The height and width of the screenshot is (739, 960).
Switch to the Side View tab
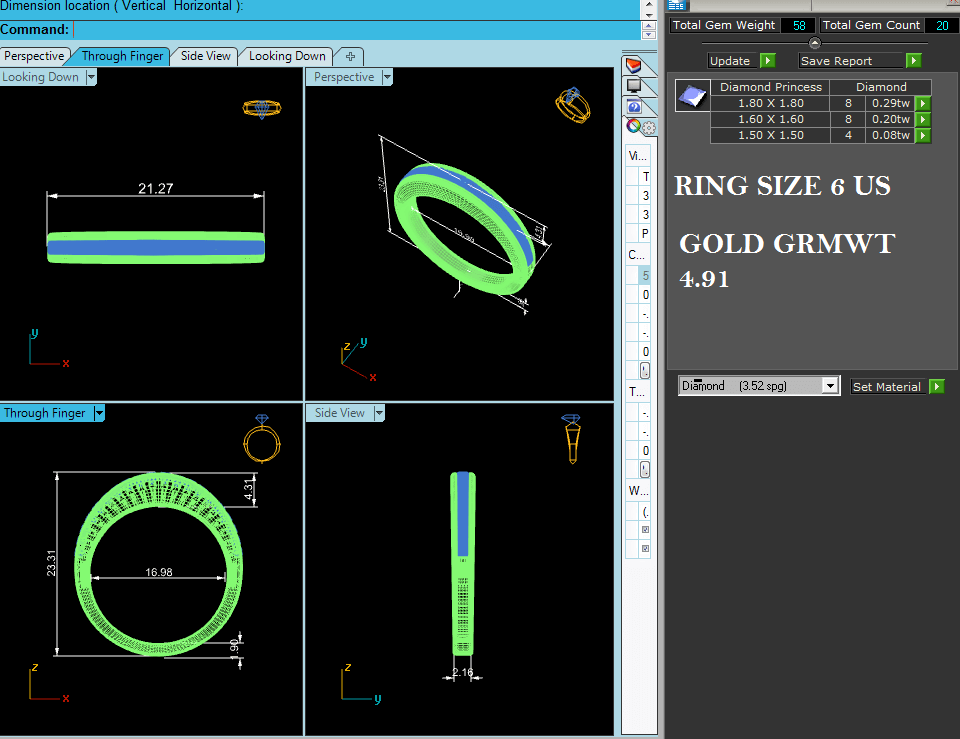click(205, 56)
